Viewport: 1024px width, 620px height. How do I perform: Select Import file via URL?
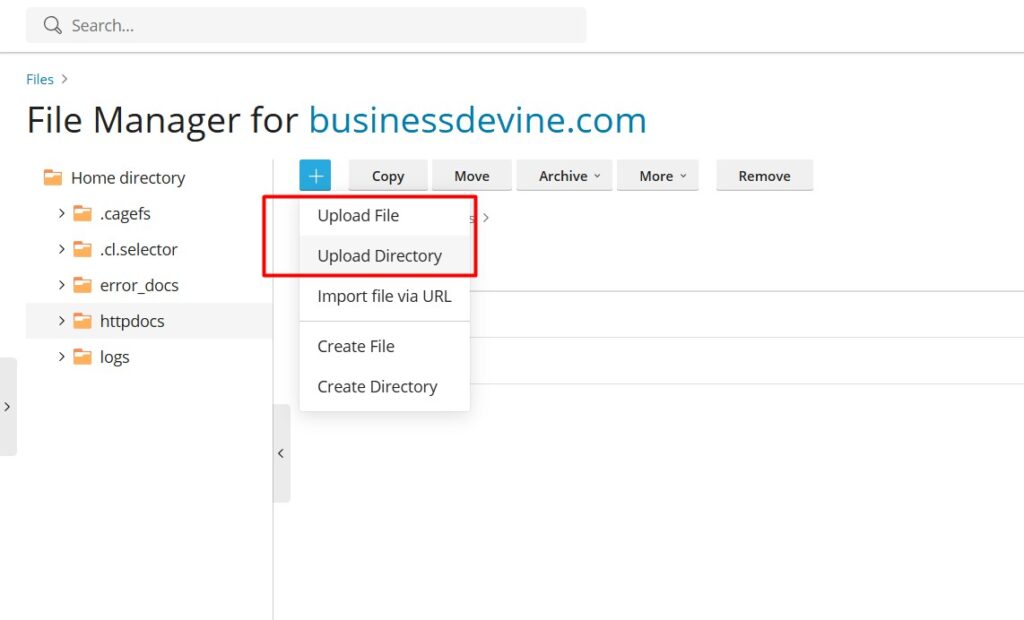pos(385,297)
